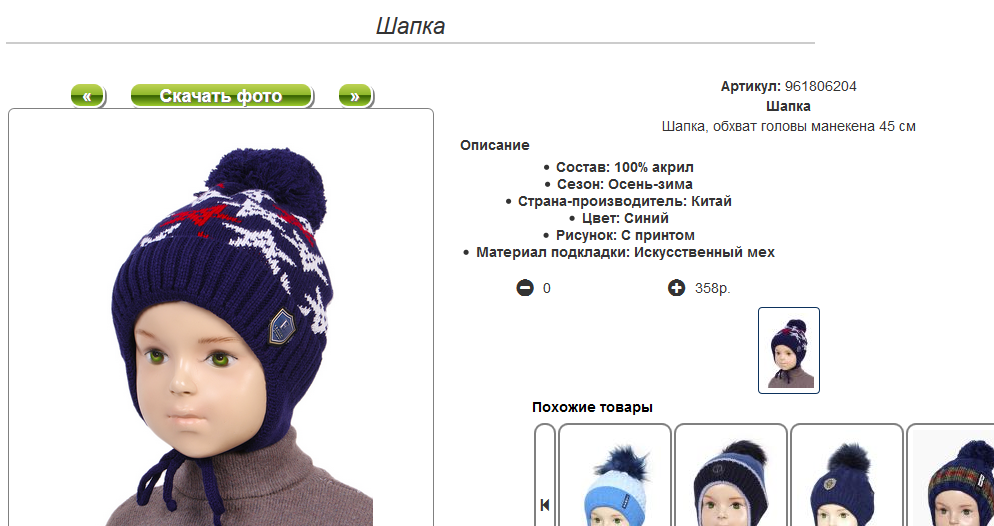
Task: Download the photo via Скачать фото
Action: point(221,96)
